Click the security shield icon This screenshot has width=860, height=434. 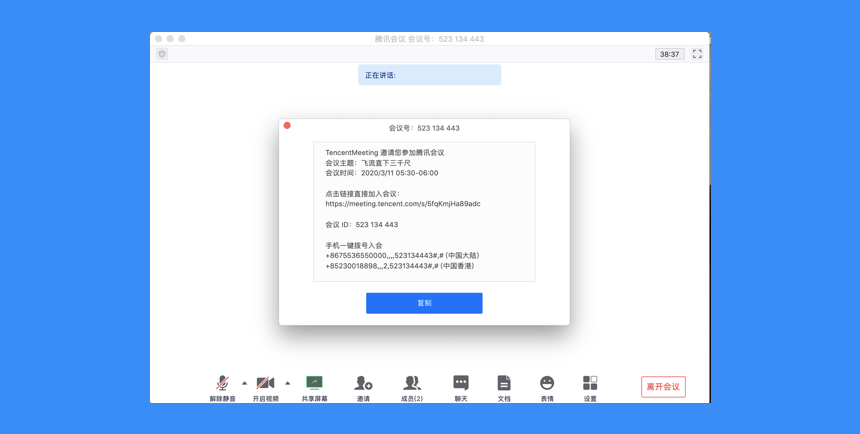162,54
